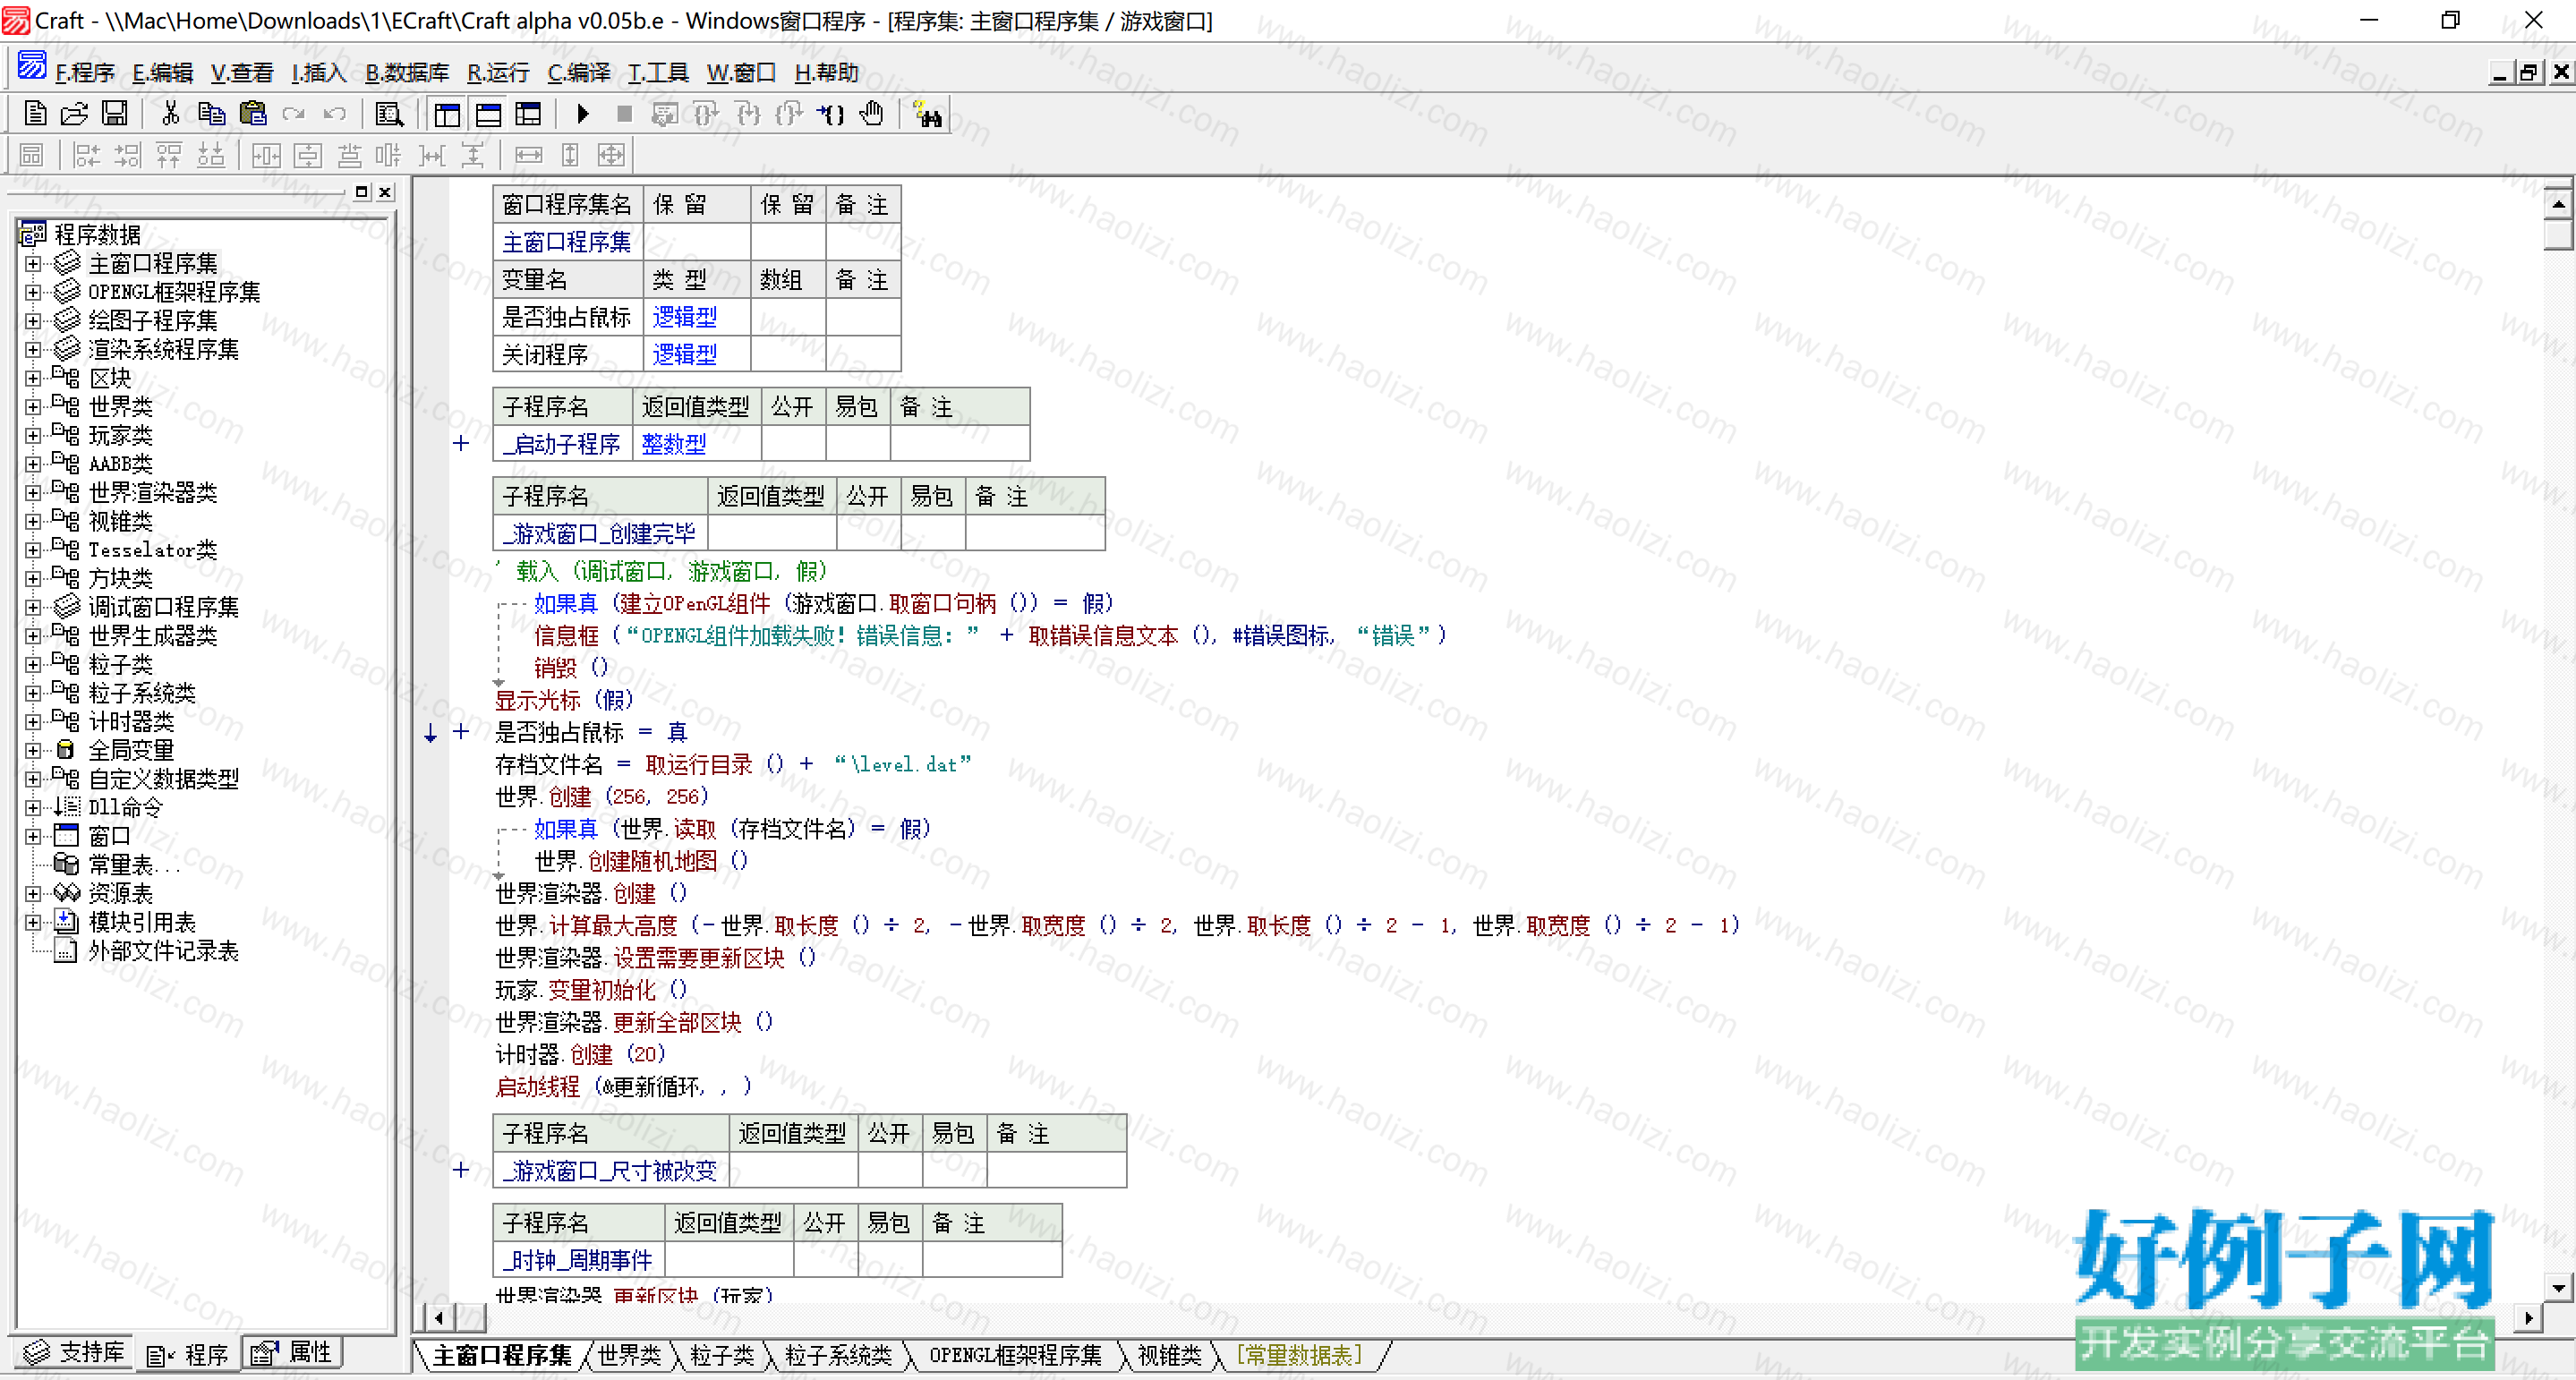2576x1380 pixels.
Task: Click the editor vertical scrollbar down arrow
Action: [x=2558, y=1288]
